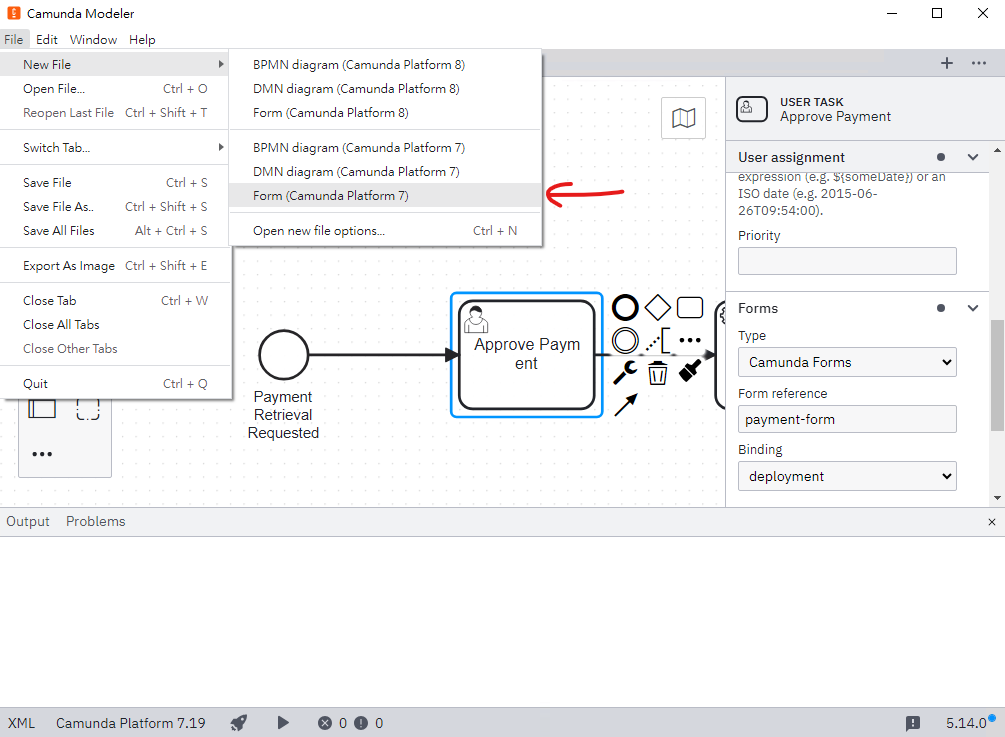Open tab overflow ellipsis menu

point(979,63)
